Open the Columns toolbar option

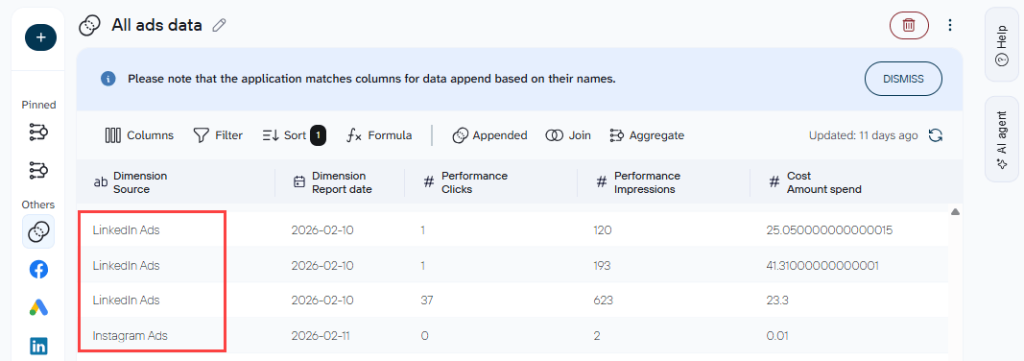click(139, 135)
